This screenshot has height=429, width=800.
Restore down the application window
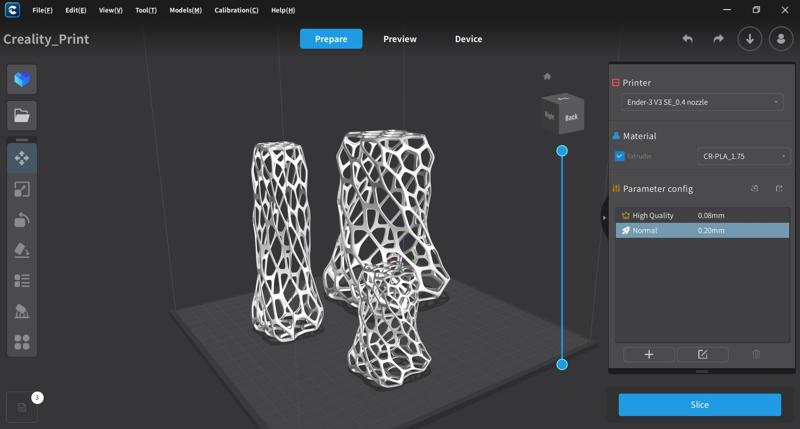[756, 10]
